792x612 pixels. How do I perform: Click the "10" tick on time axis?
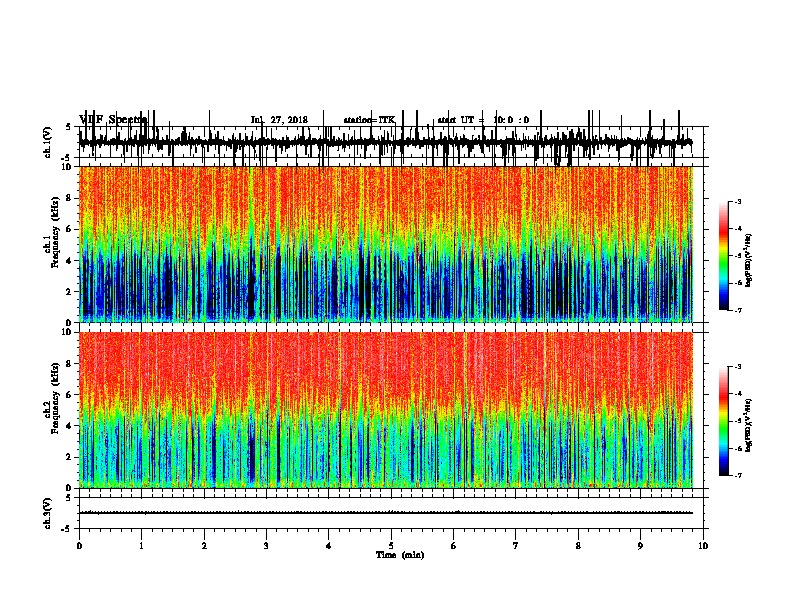703,546
